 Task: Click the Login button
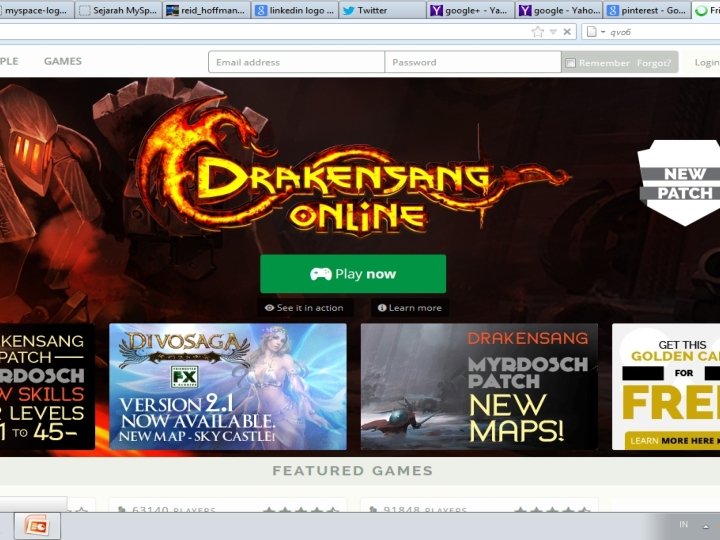706,62
